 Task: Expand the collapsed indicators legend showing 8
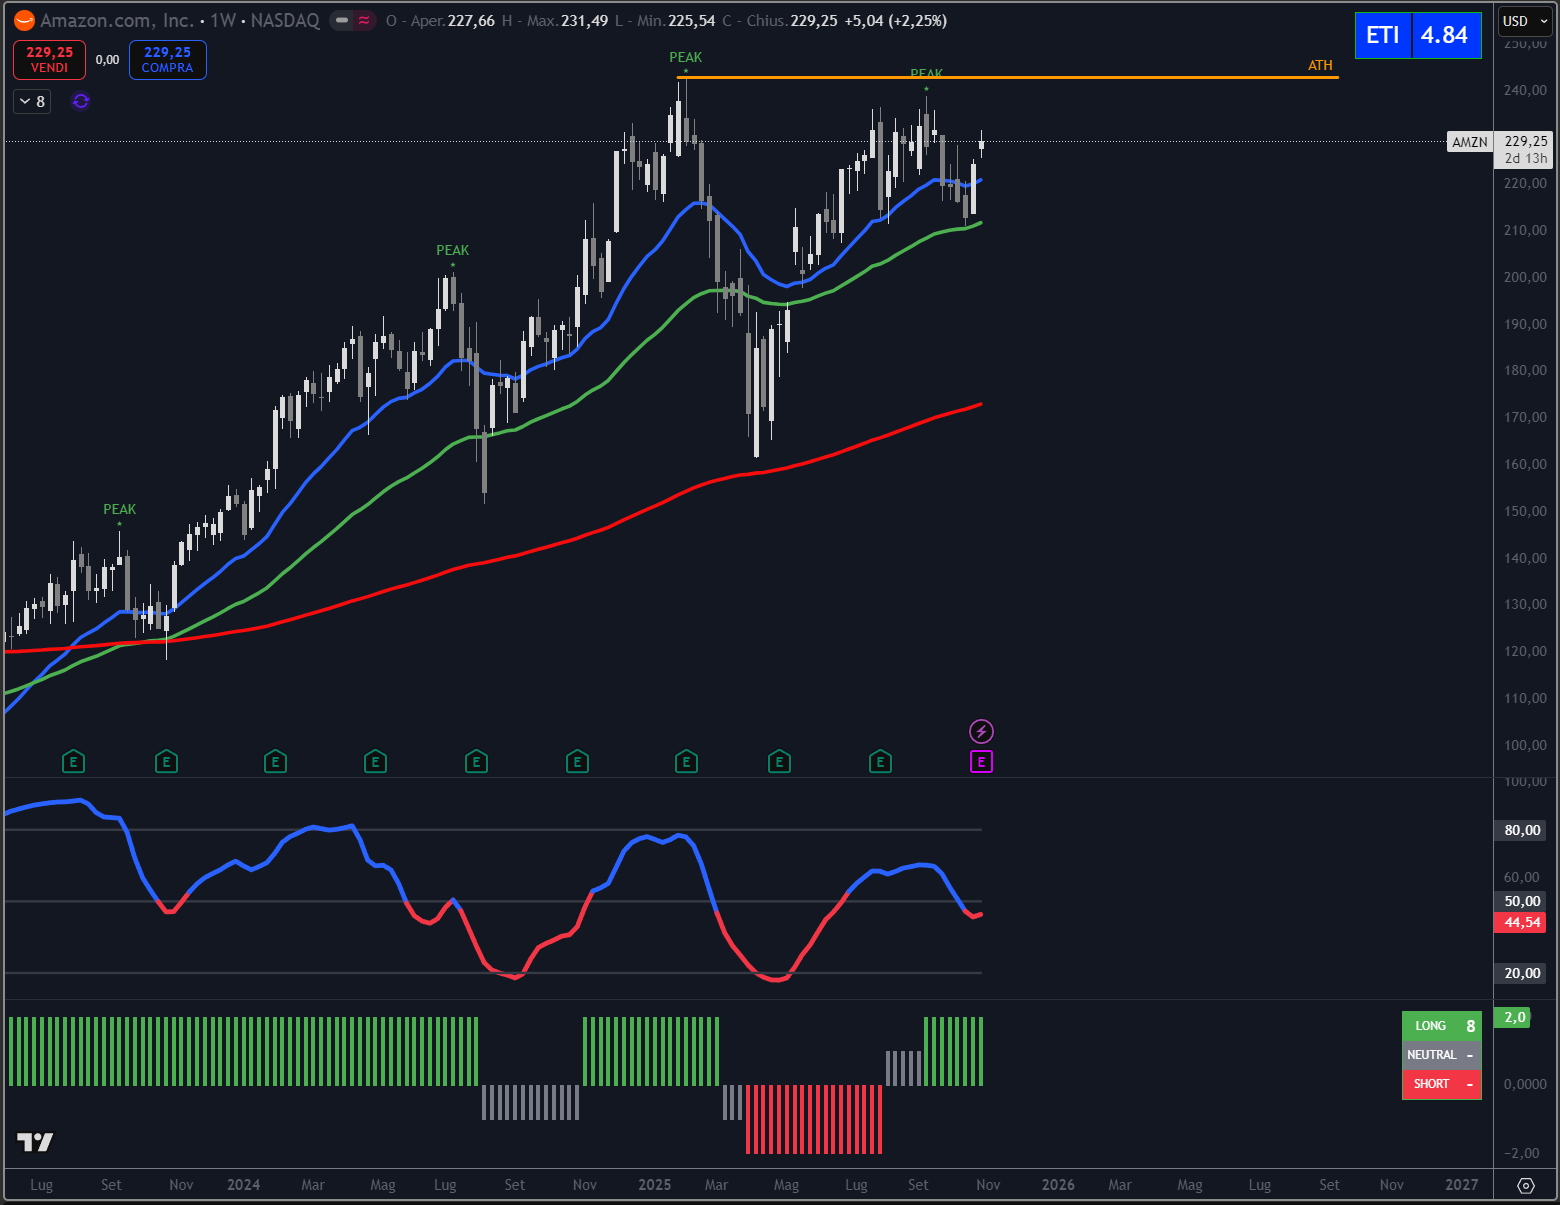coord(32,101)
